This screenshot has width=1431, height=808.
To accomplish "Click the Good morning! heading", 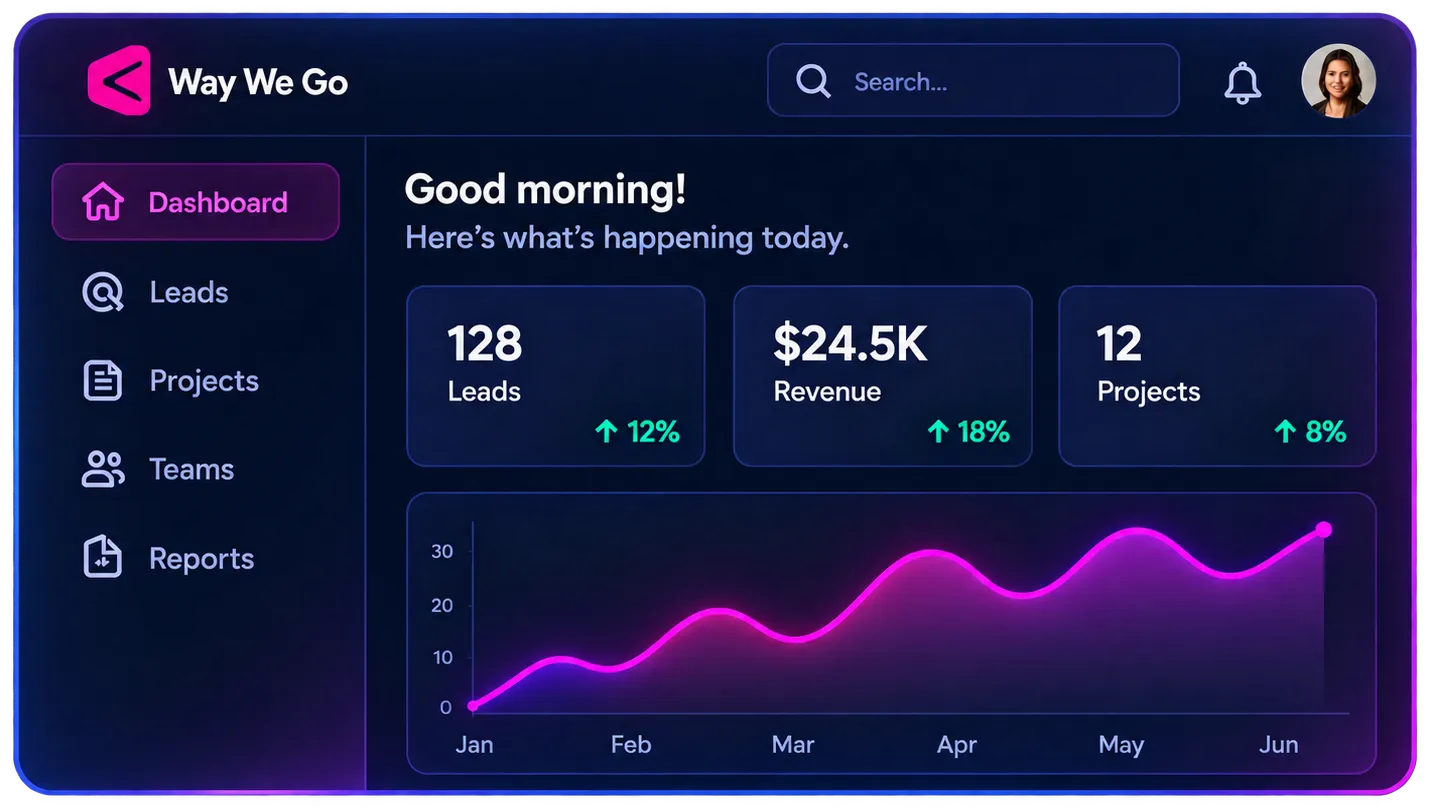I will pyautogui.click(x=545, y=189).
